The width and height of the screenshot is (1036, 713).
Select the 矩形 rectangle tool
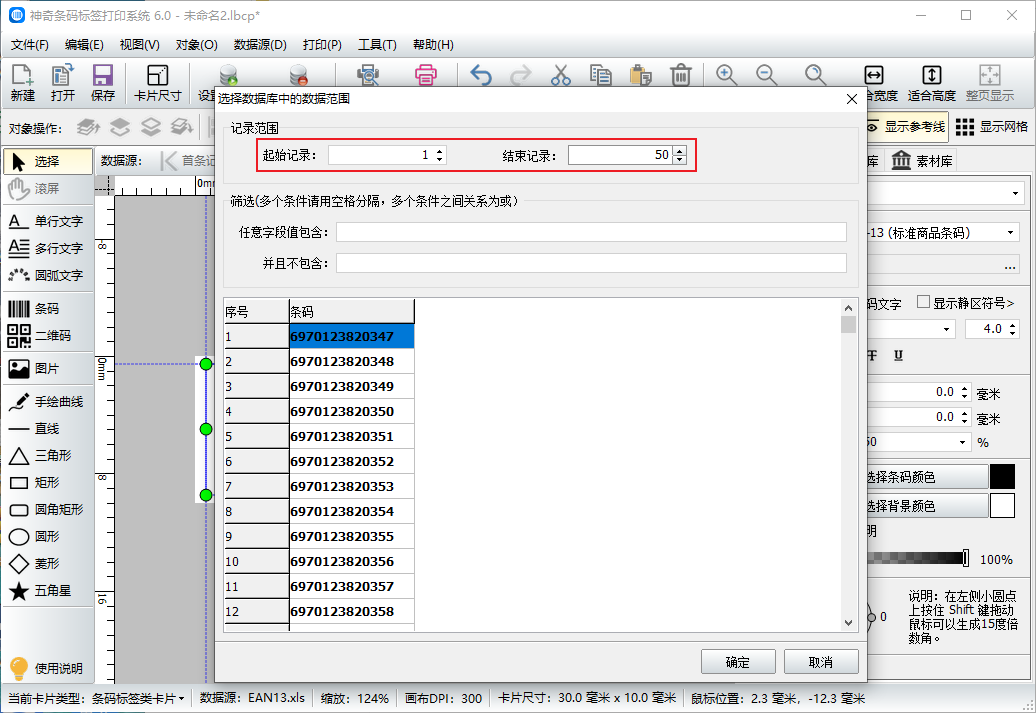(x=48, y=482)
